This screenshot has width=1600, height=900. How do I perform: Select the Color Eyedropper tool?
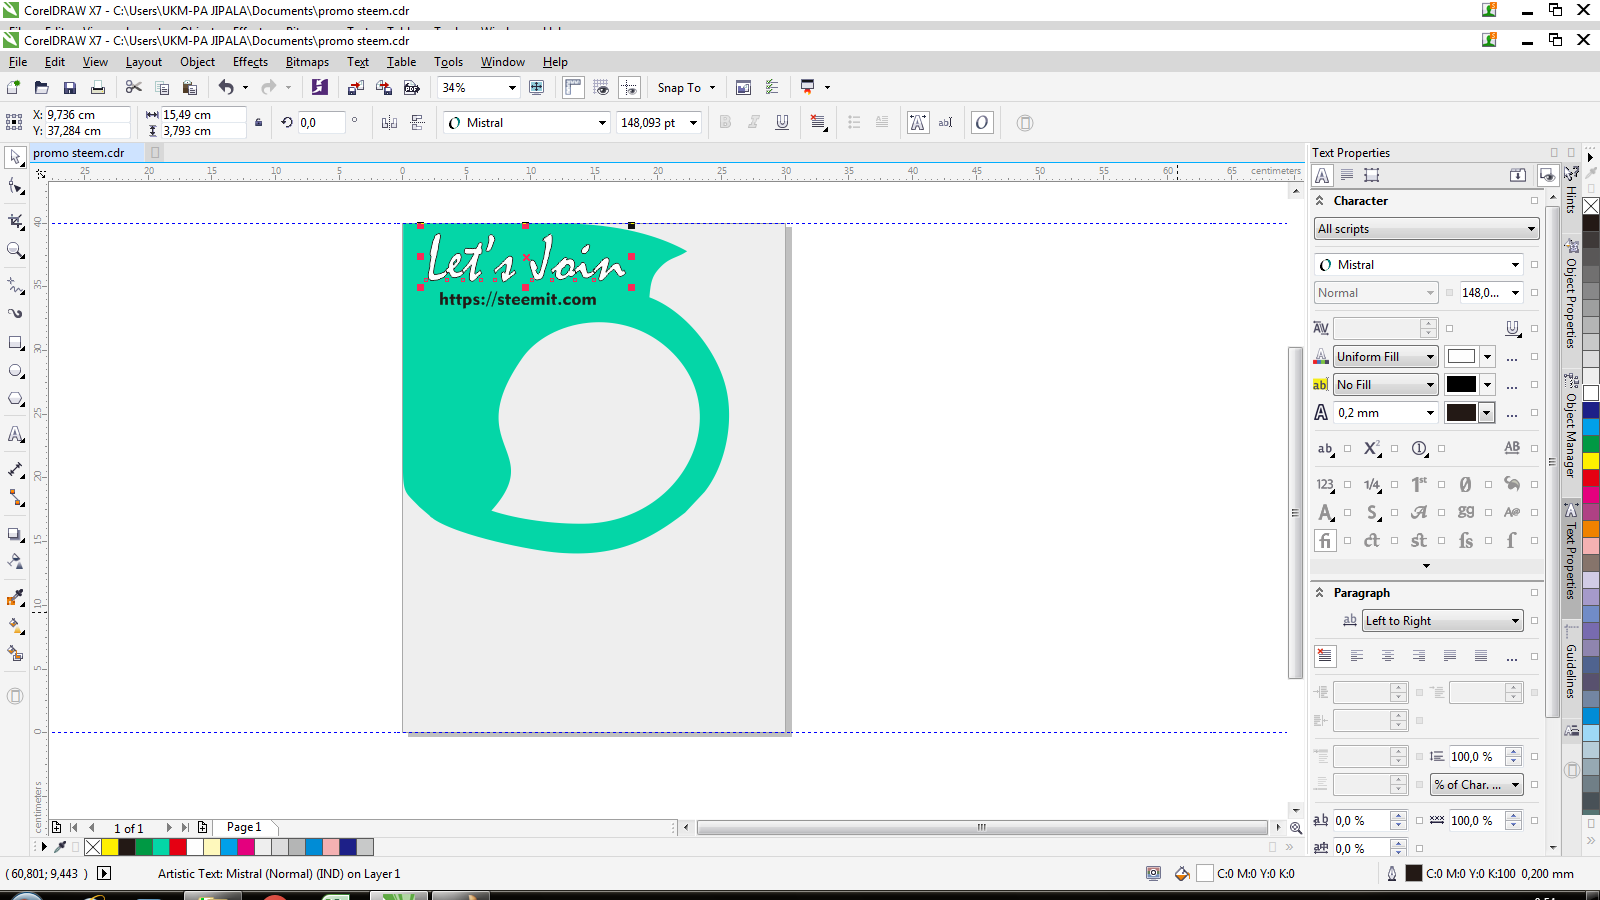15,597
